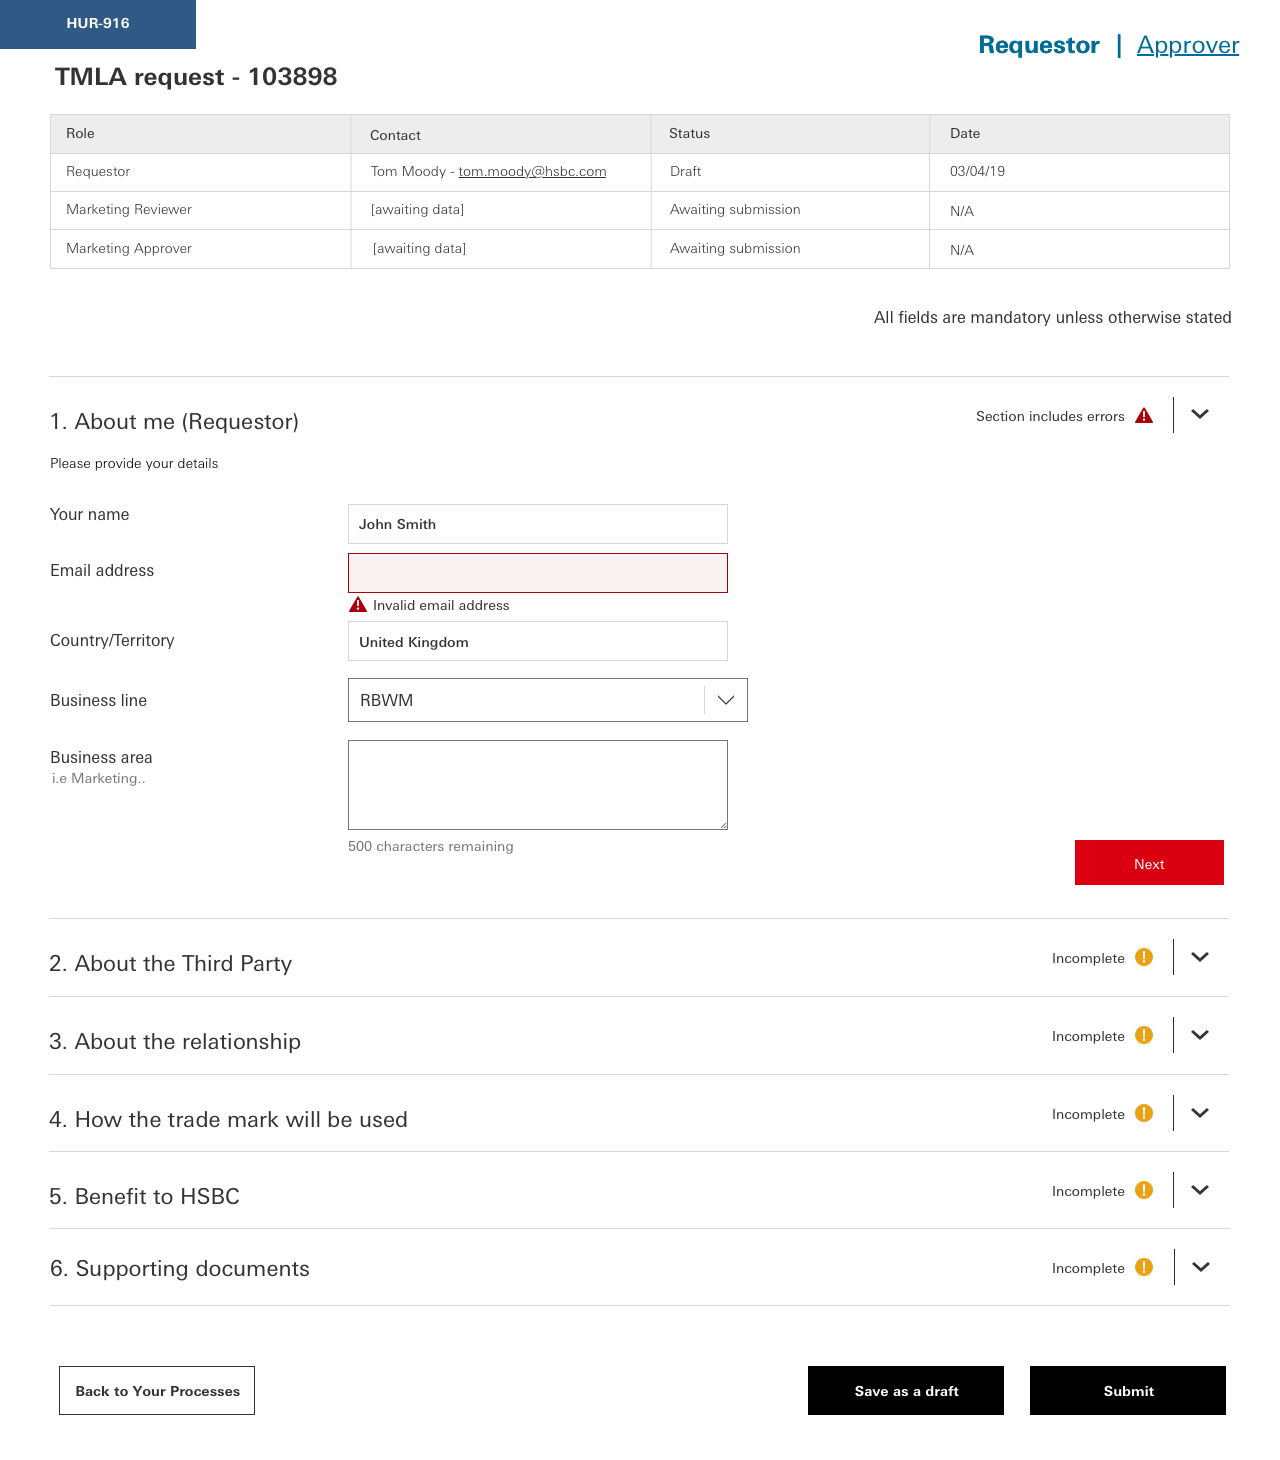The image size is (1280, 1460).
Task: Open tom.moody@hsbc.com email link
Action: (x=532, y=171)
